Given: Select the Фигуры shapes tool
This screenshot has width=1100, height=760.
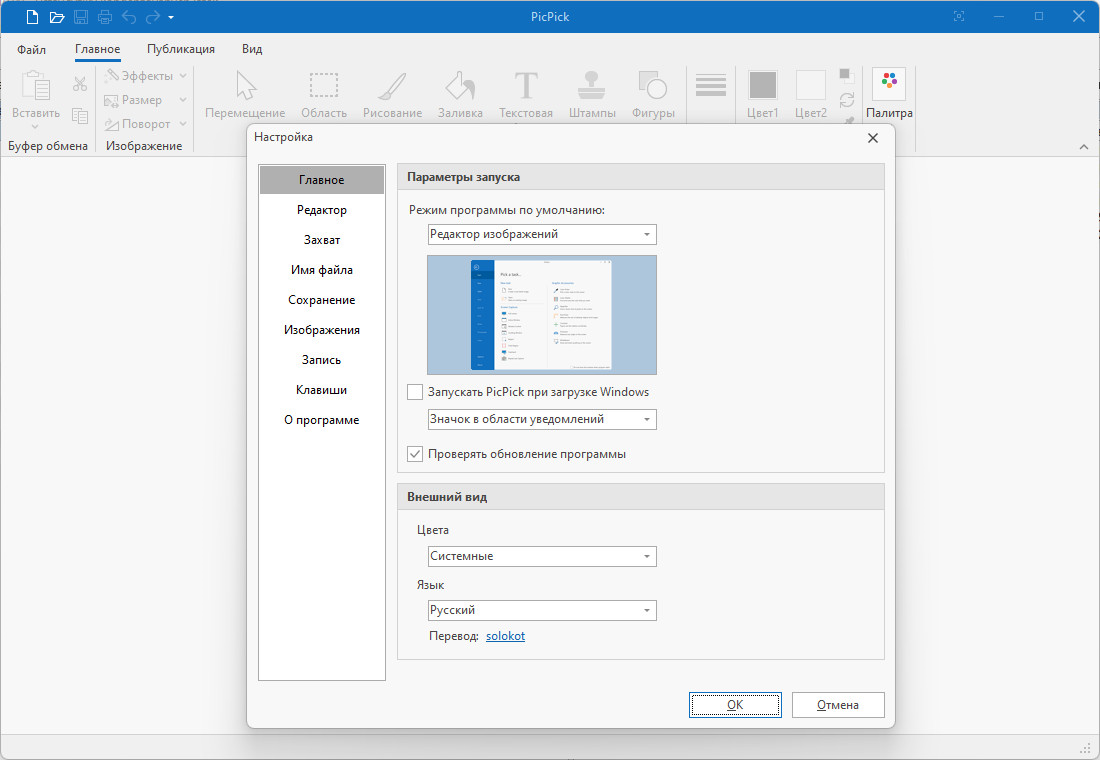Looking at the screenshot, I should (653, 93).
